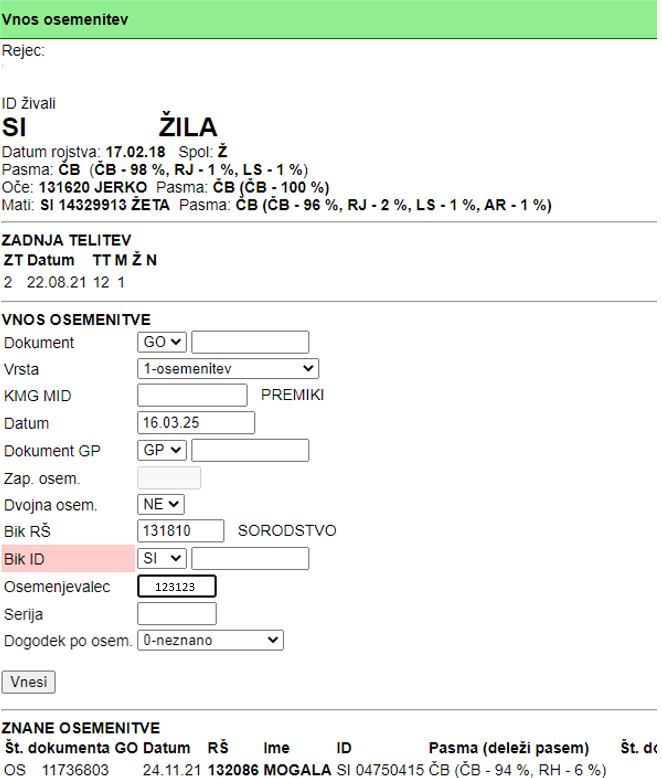Screen dimensions: 662x778
Task: Expand the Dogodek po osem. dropdown
Action: 210,640
